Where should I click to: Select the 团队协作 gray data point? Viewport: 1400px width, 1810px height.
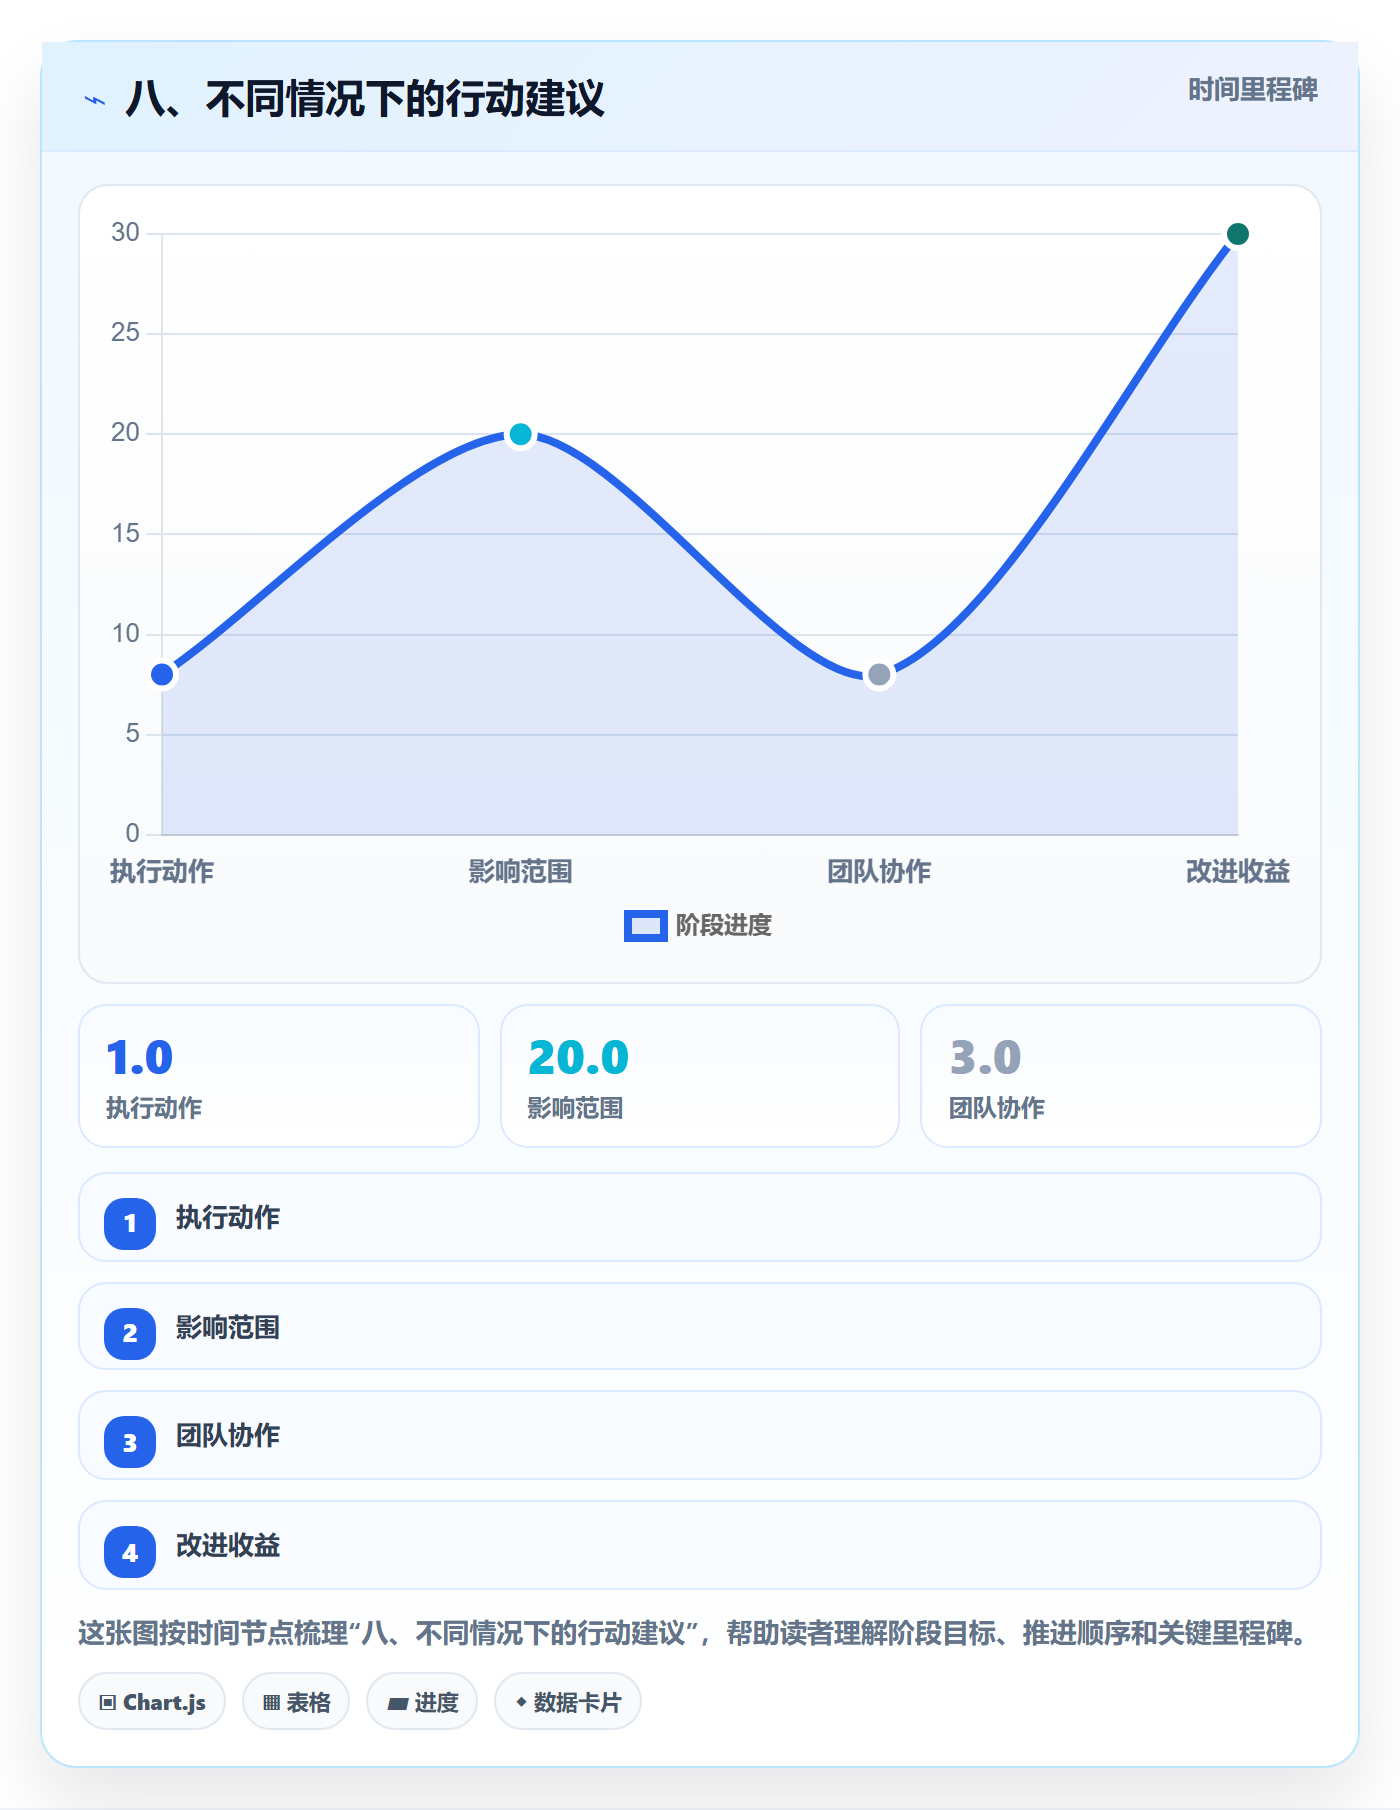[x=879, y=674]
